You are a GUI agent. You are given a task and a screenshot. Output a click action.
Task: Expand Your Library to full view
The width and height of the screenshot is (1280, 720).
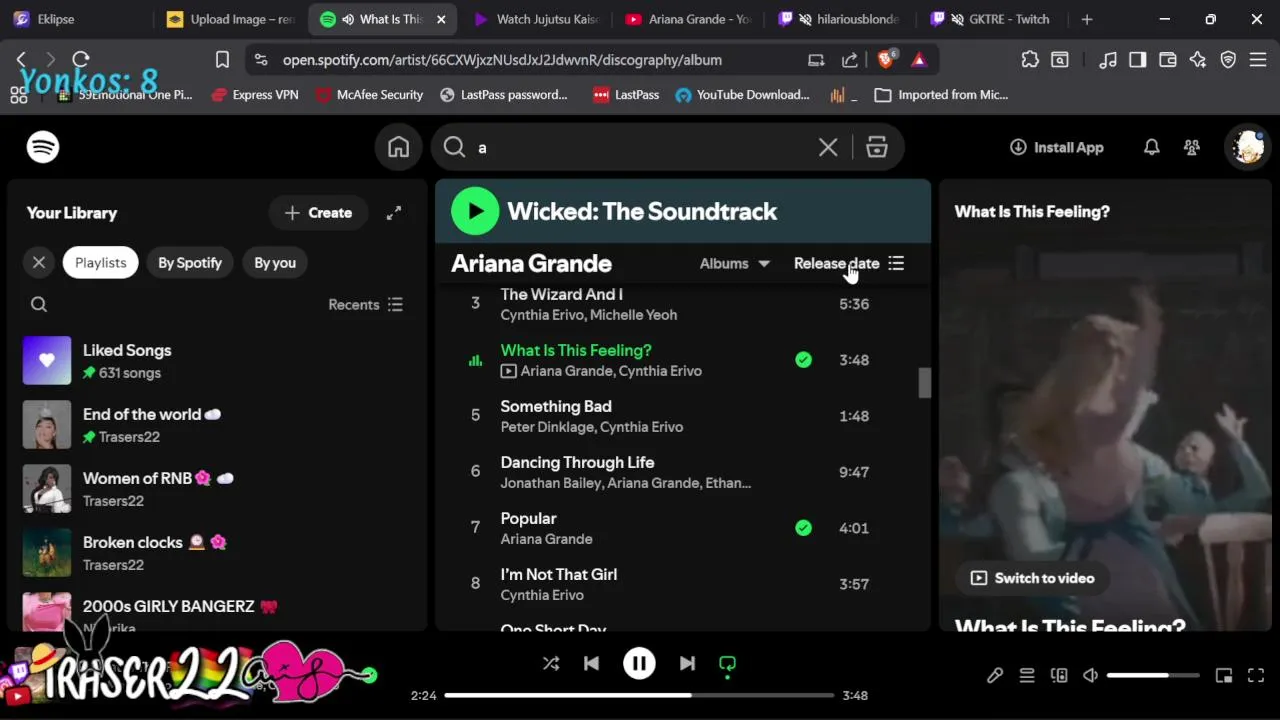tap(394, 213)
